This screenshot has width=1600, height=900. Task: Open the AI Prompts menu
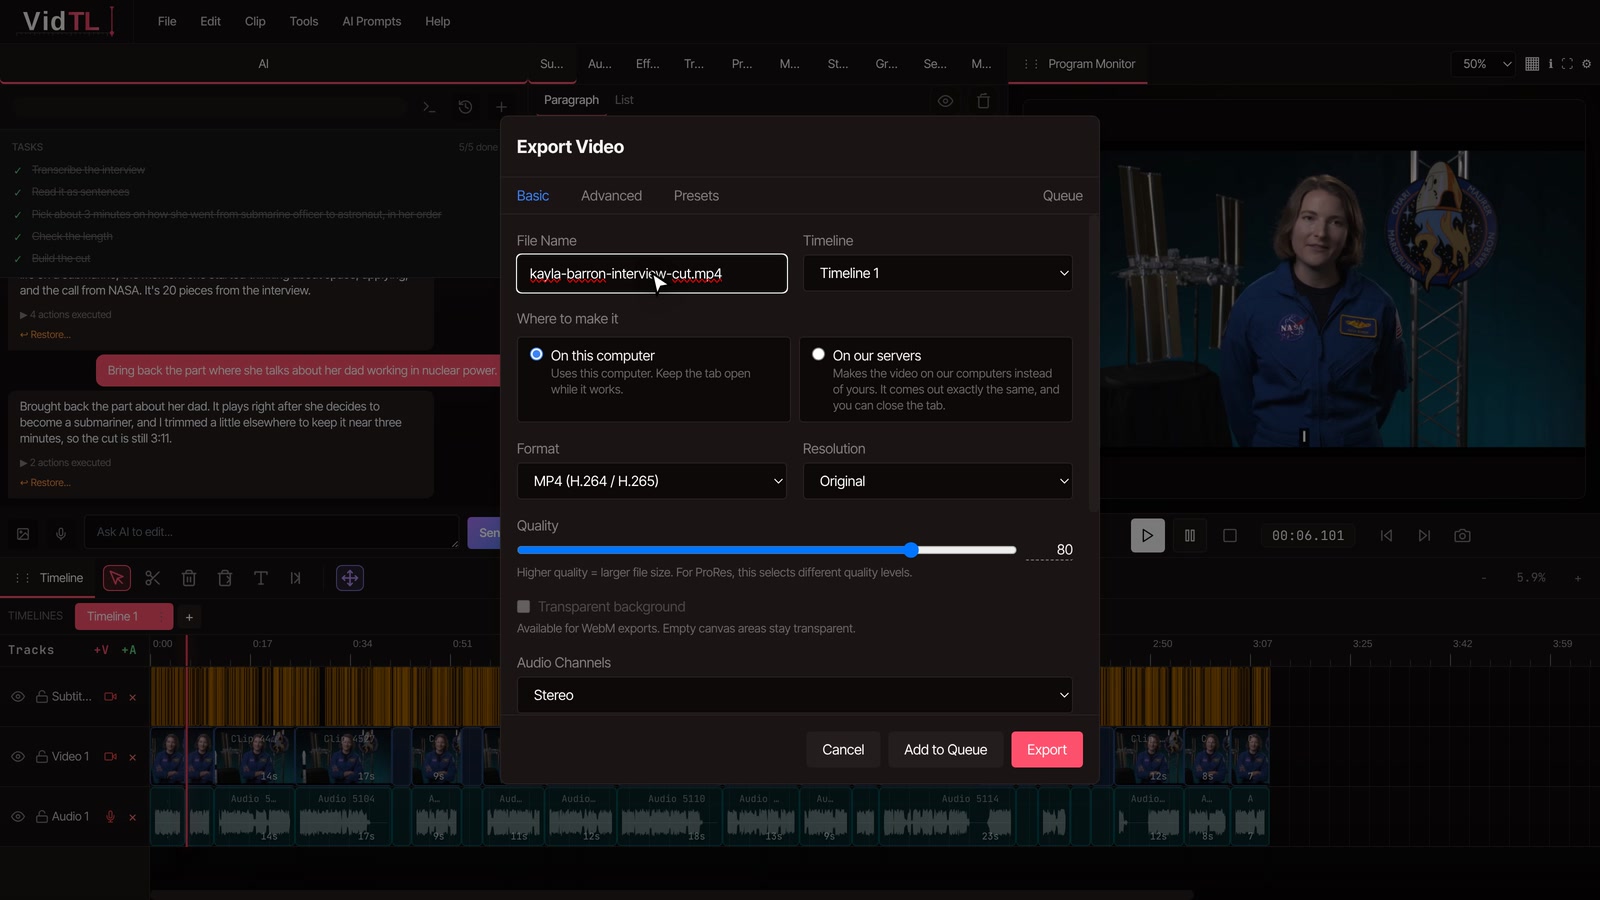point(371,21)
